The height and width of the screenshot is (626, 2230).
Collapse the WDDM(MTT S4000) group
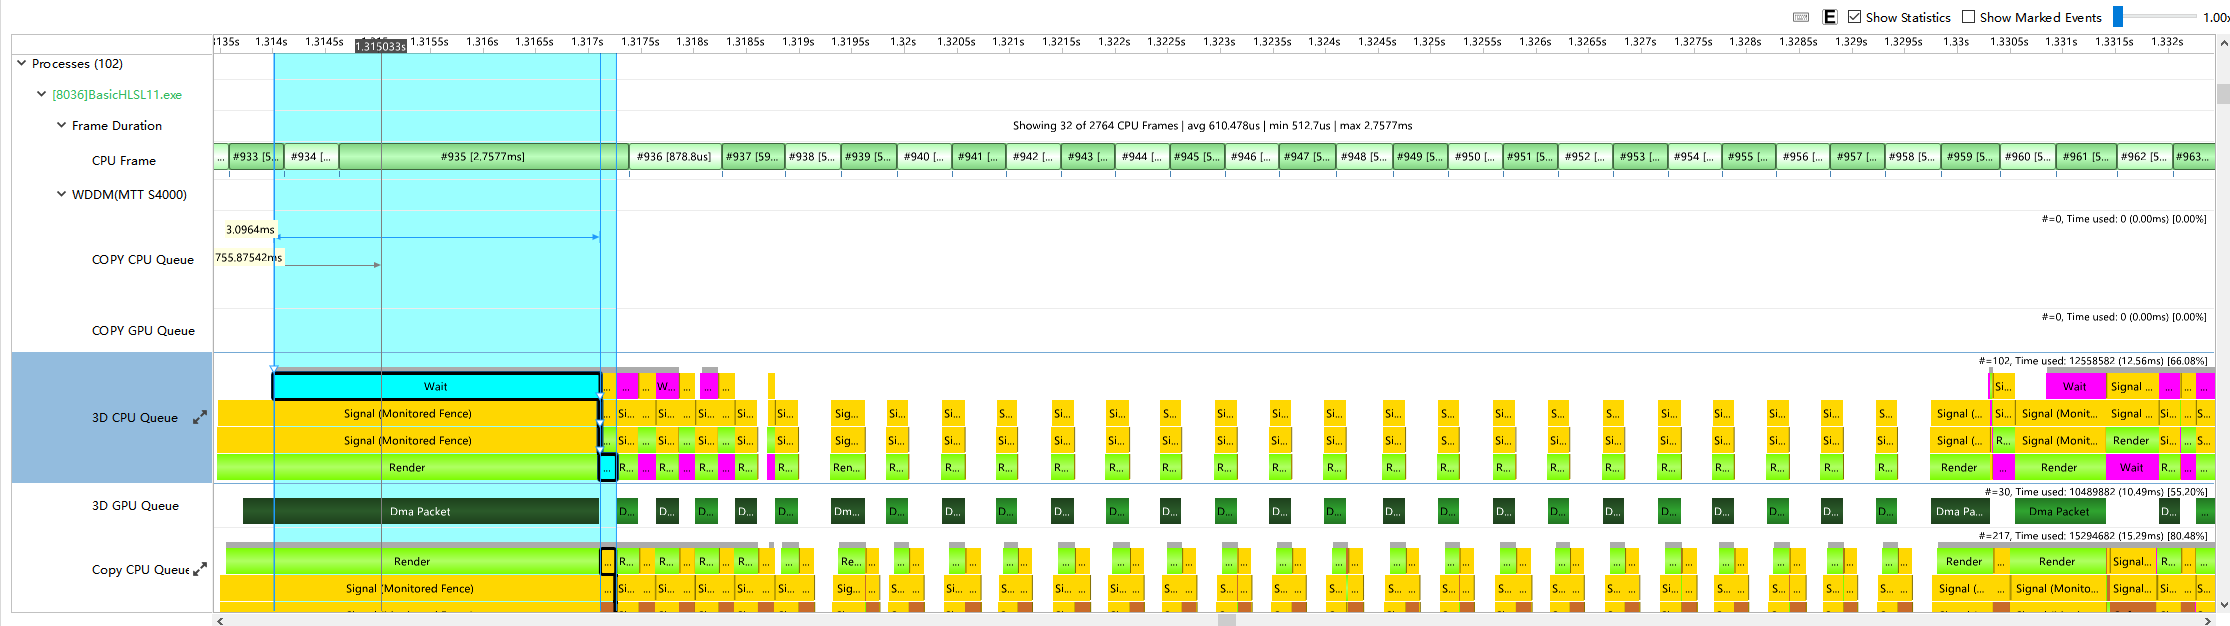(x=61, y=194)
